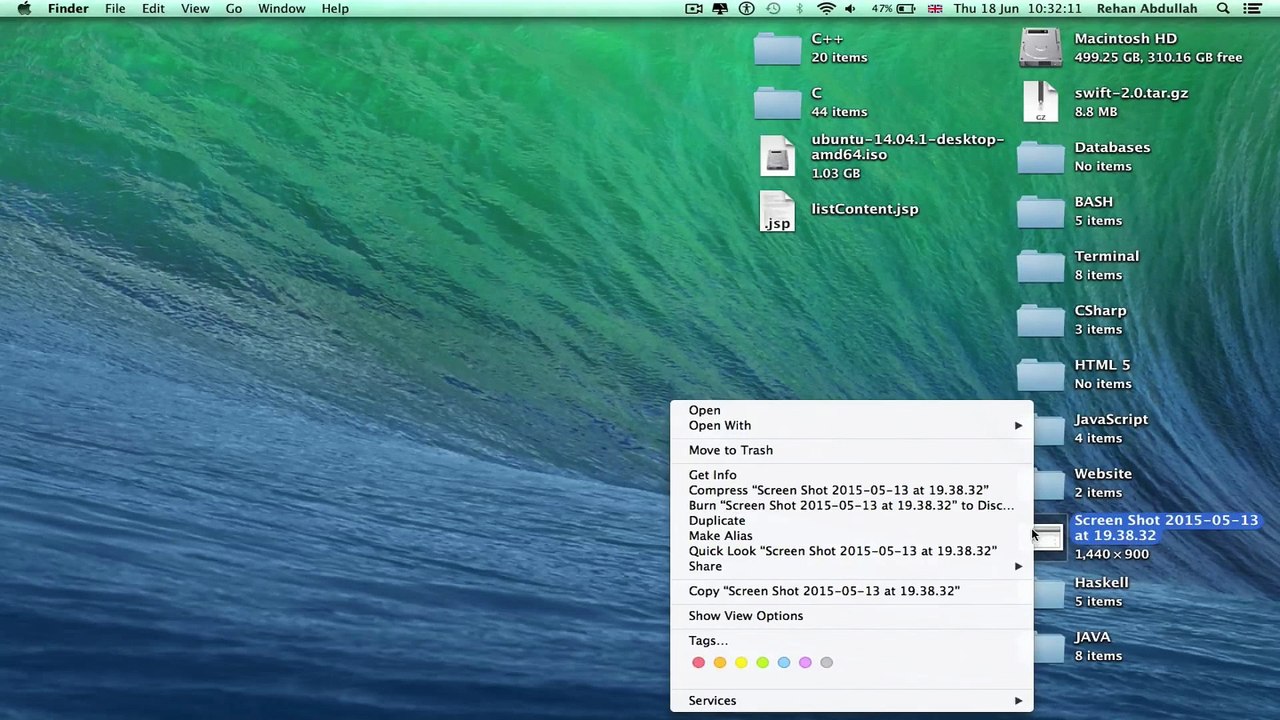Open the volume control in menu bar

pyautogui.click(x=850, y=9)
